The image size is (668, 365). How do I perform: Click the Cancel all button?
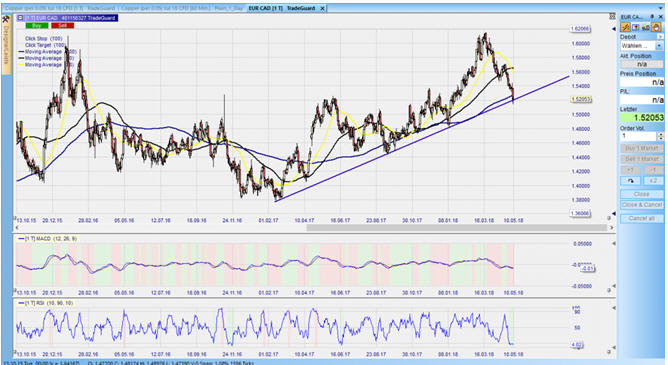(x=642, y=218)
